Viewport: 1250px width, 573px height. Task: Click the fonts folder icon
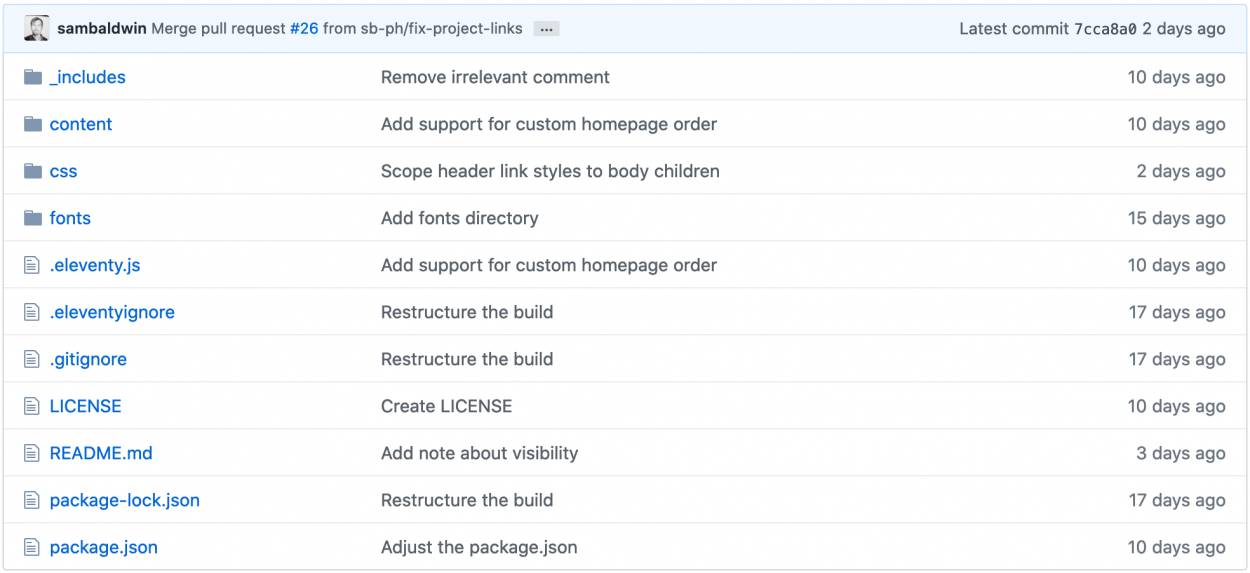point(33,218)
